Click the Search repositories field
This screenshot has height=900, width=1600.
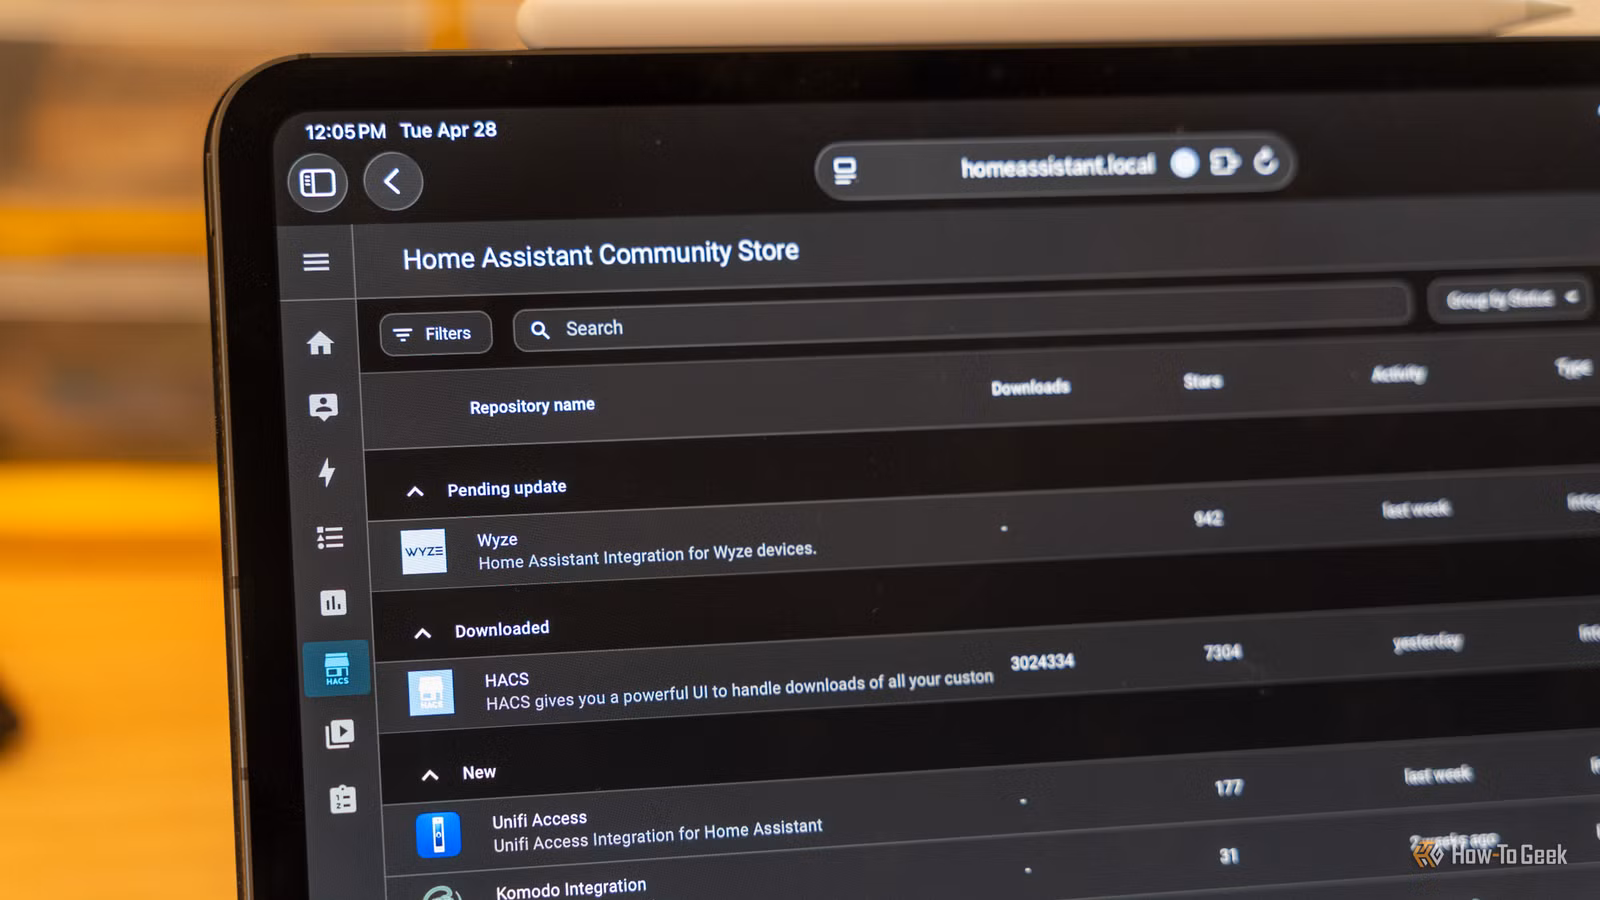point(962,318)
